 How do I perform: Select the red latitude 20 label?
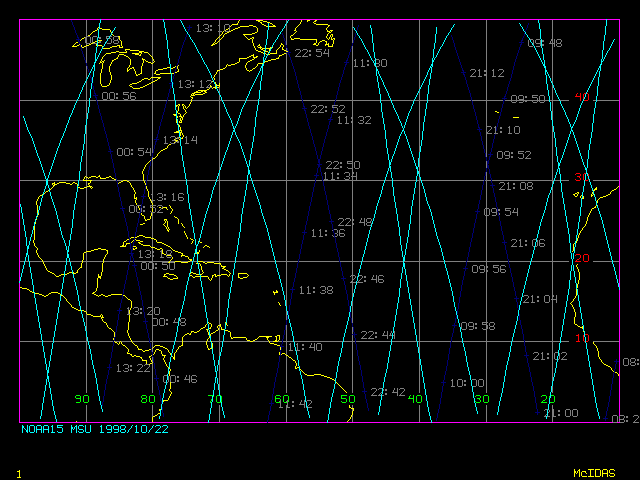coord(582,258)
